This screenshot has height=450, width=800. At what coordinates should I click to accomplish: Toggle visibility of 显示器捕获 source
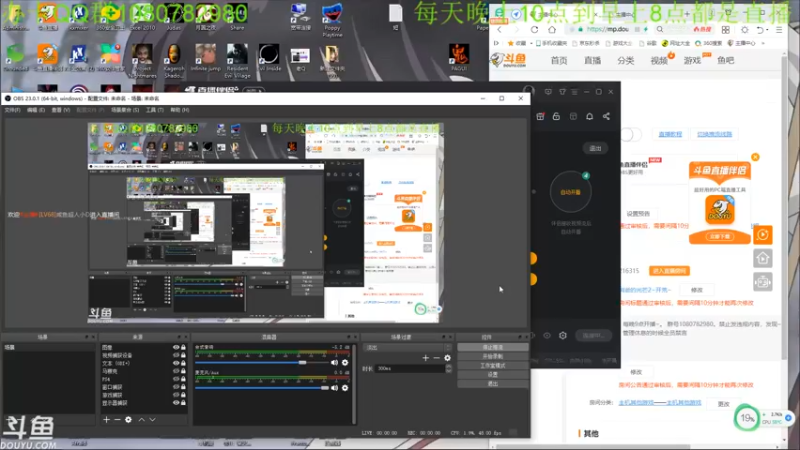[176, 403]
